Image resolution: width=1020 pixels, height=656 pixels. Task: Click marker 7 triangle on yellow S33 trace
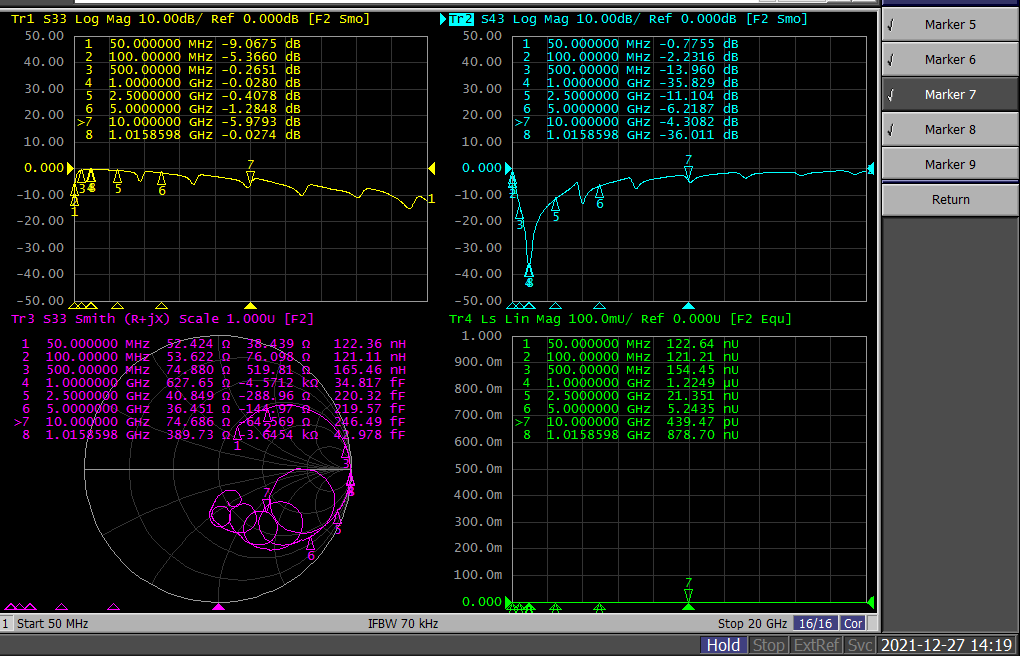pos(250,178)
